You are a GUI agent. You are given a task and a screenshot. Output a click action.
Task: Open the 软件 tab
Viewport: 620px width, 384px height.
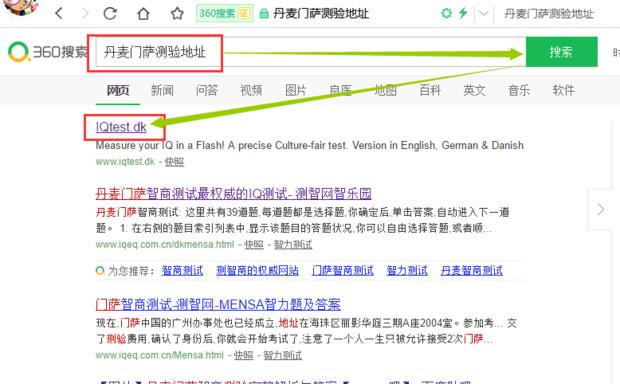click(563, 90)
